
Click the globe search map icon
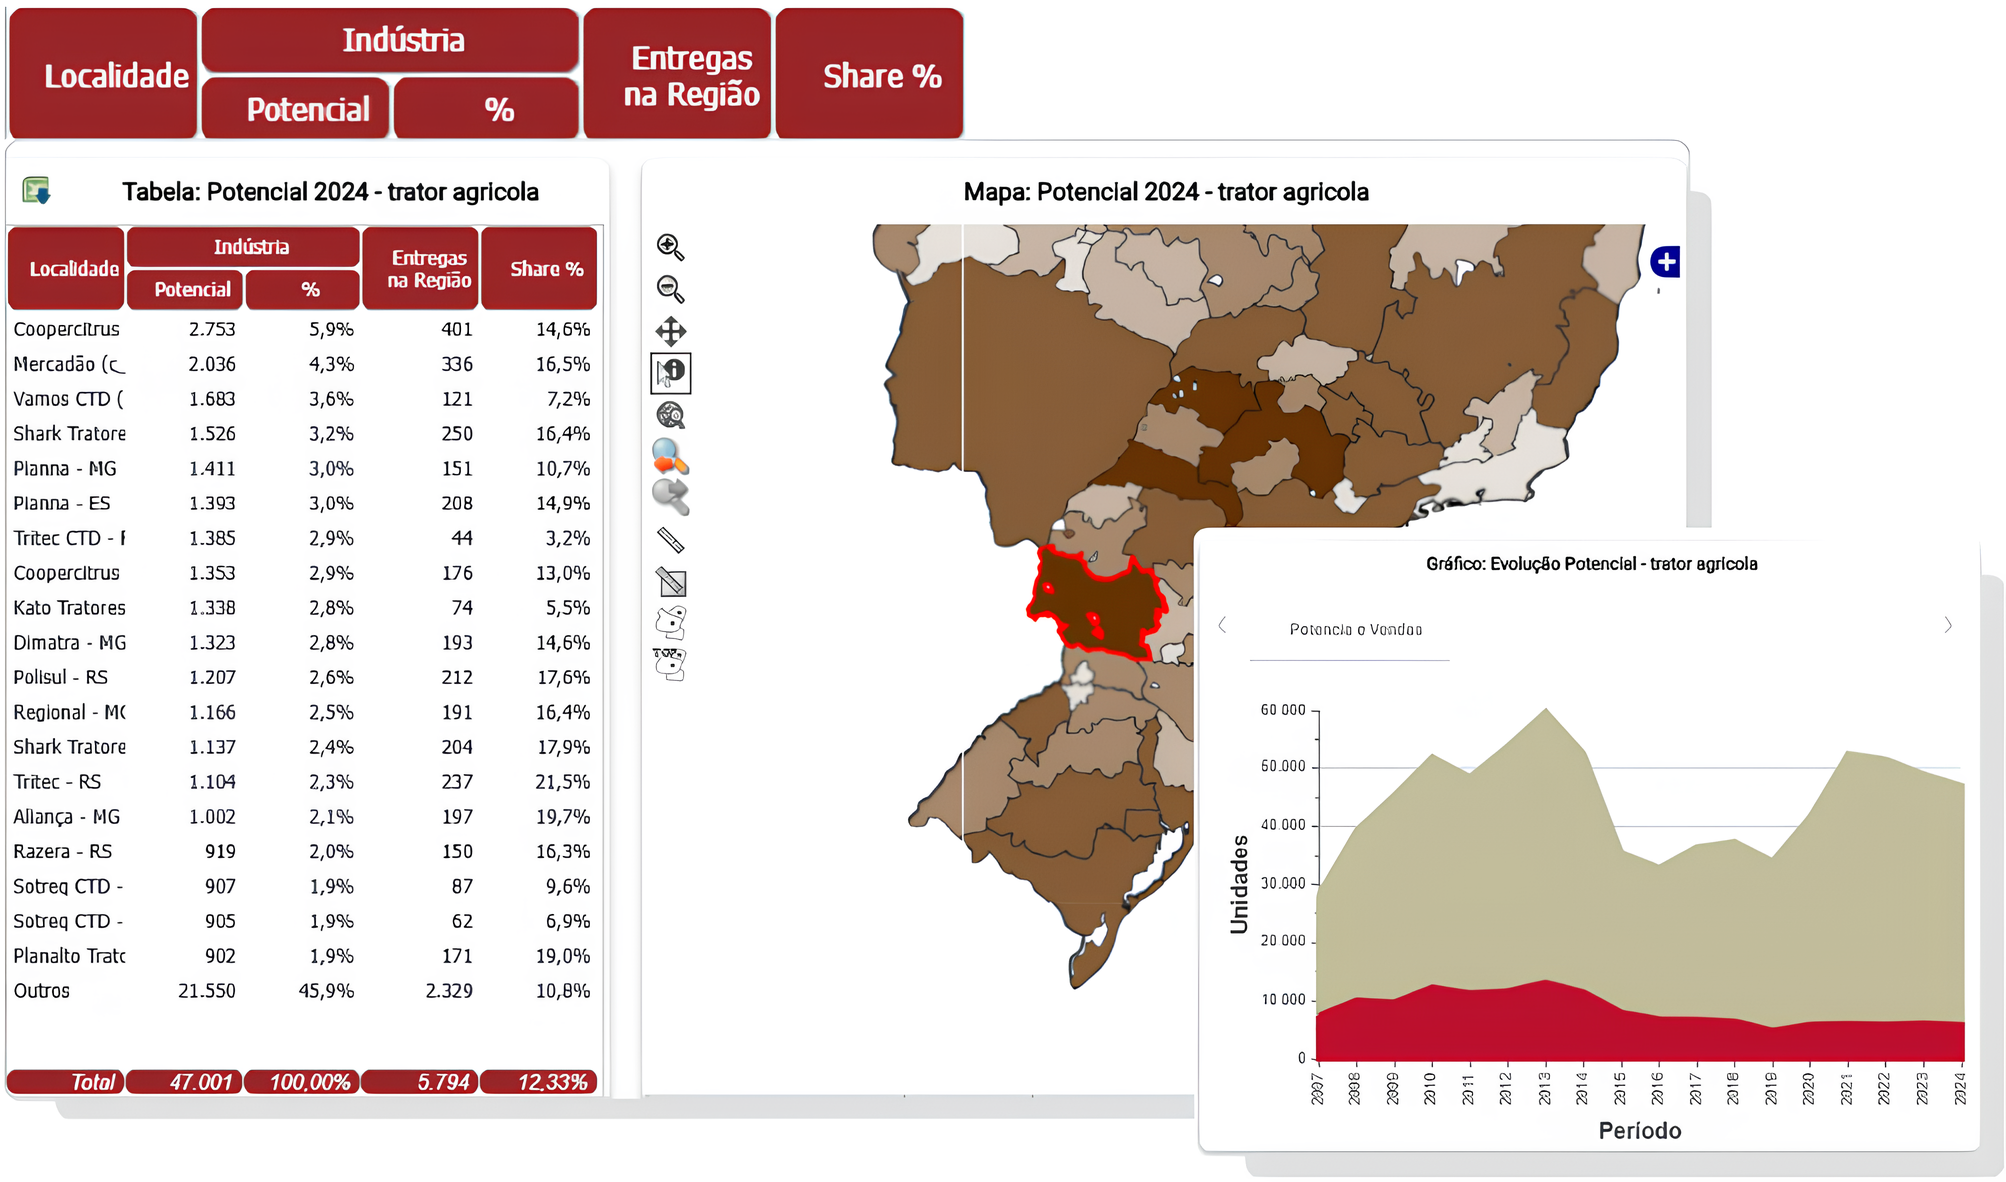click(670, 415)
